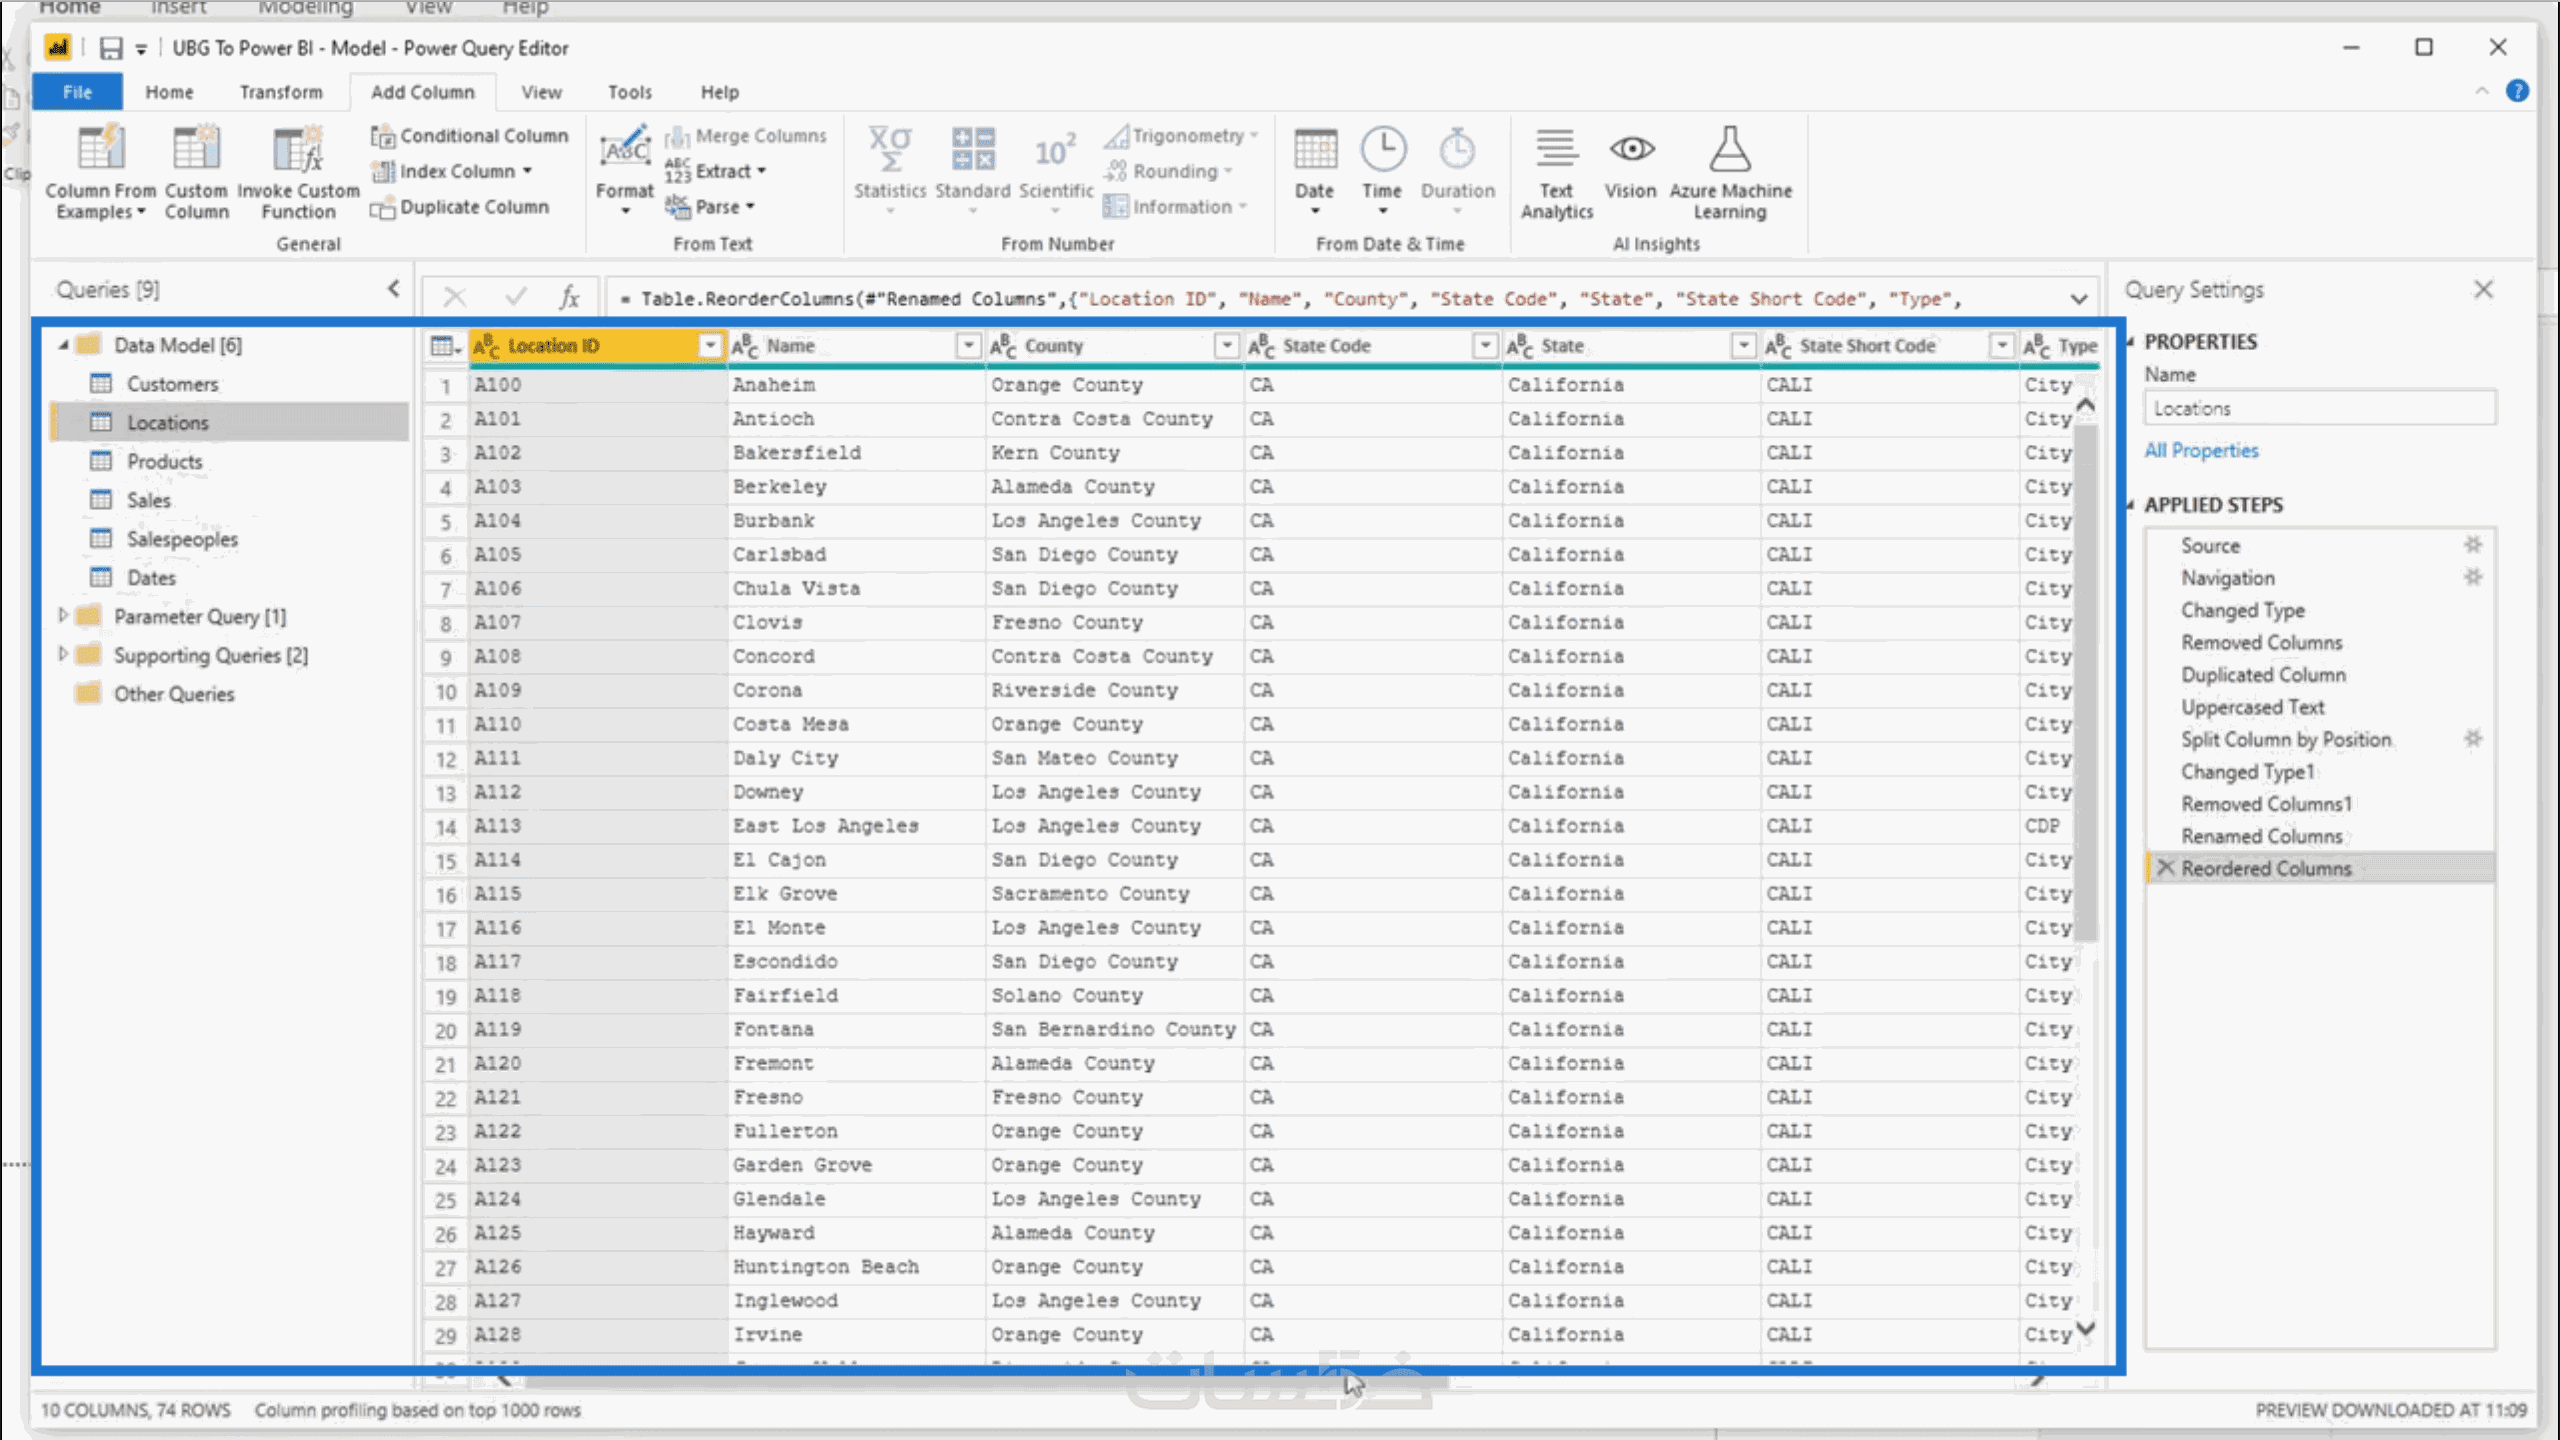Image resolution: width=2560 pixels, height=1440 pixels.
Task: Expand the formula bar
Action: coord(2078,299)
